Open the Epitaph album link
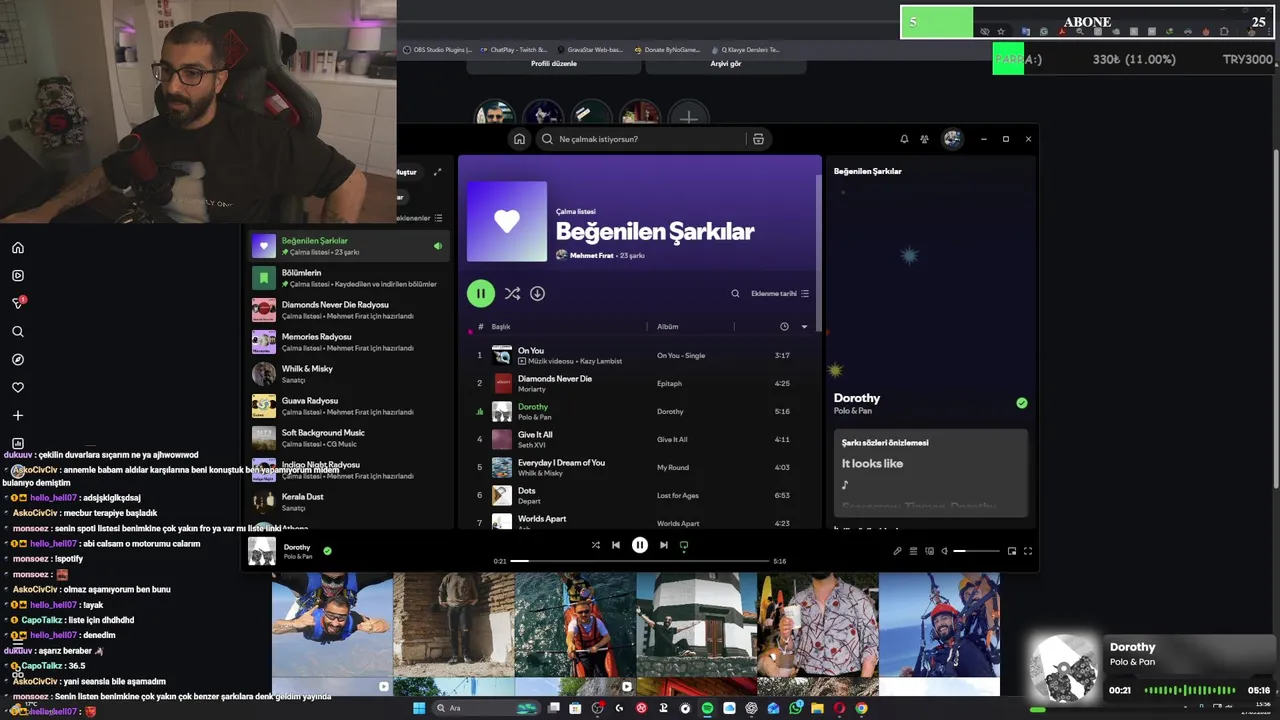Image resolution: width=1280 pixels, height=720 pixels. 669,384
